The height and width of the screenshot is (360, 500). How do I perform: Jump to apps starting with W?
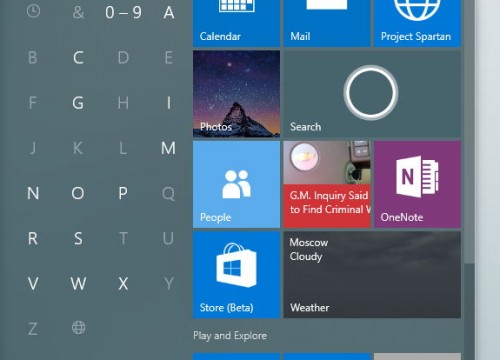pos(78,284)
